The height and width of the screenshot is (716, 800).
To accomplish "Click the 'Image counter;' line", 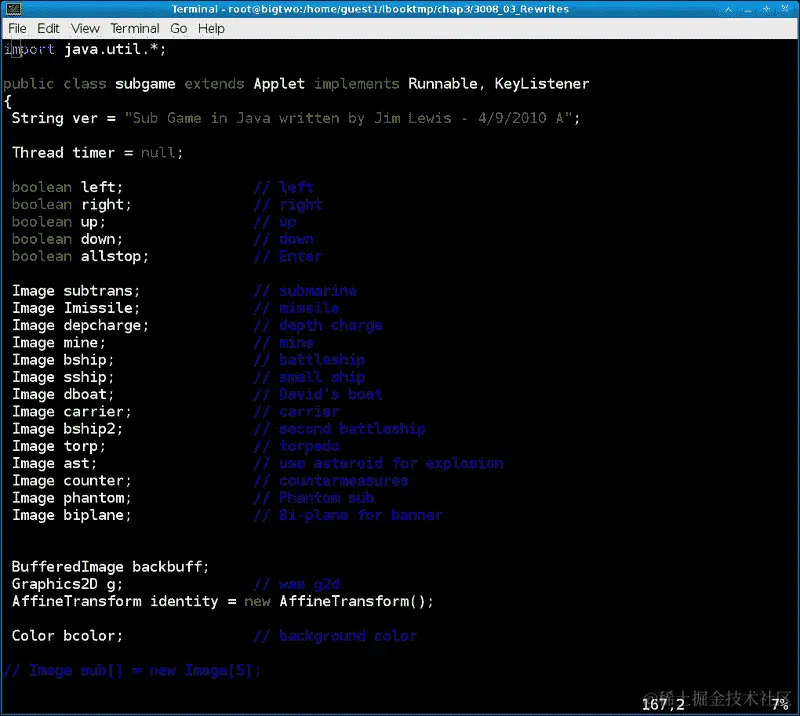I will pos(71,481).
